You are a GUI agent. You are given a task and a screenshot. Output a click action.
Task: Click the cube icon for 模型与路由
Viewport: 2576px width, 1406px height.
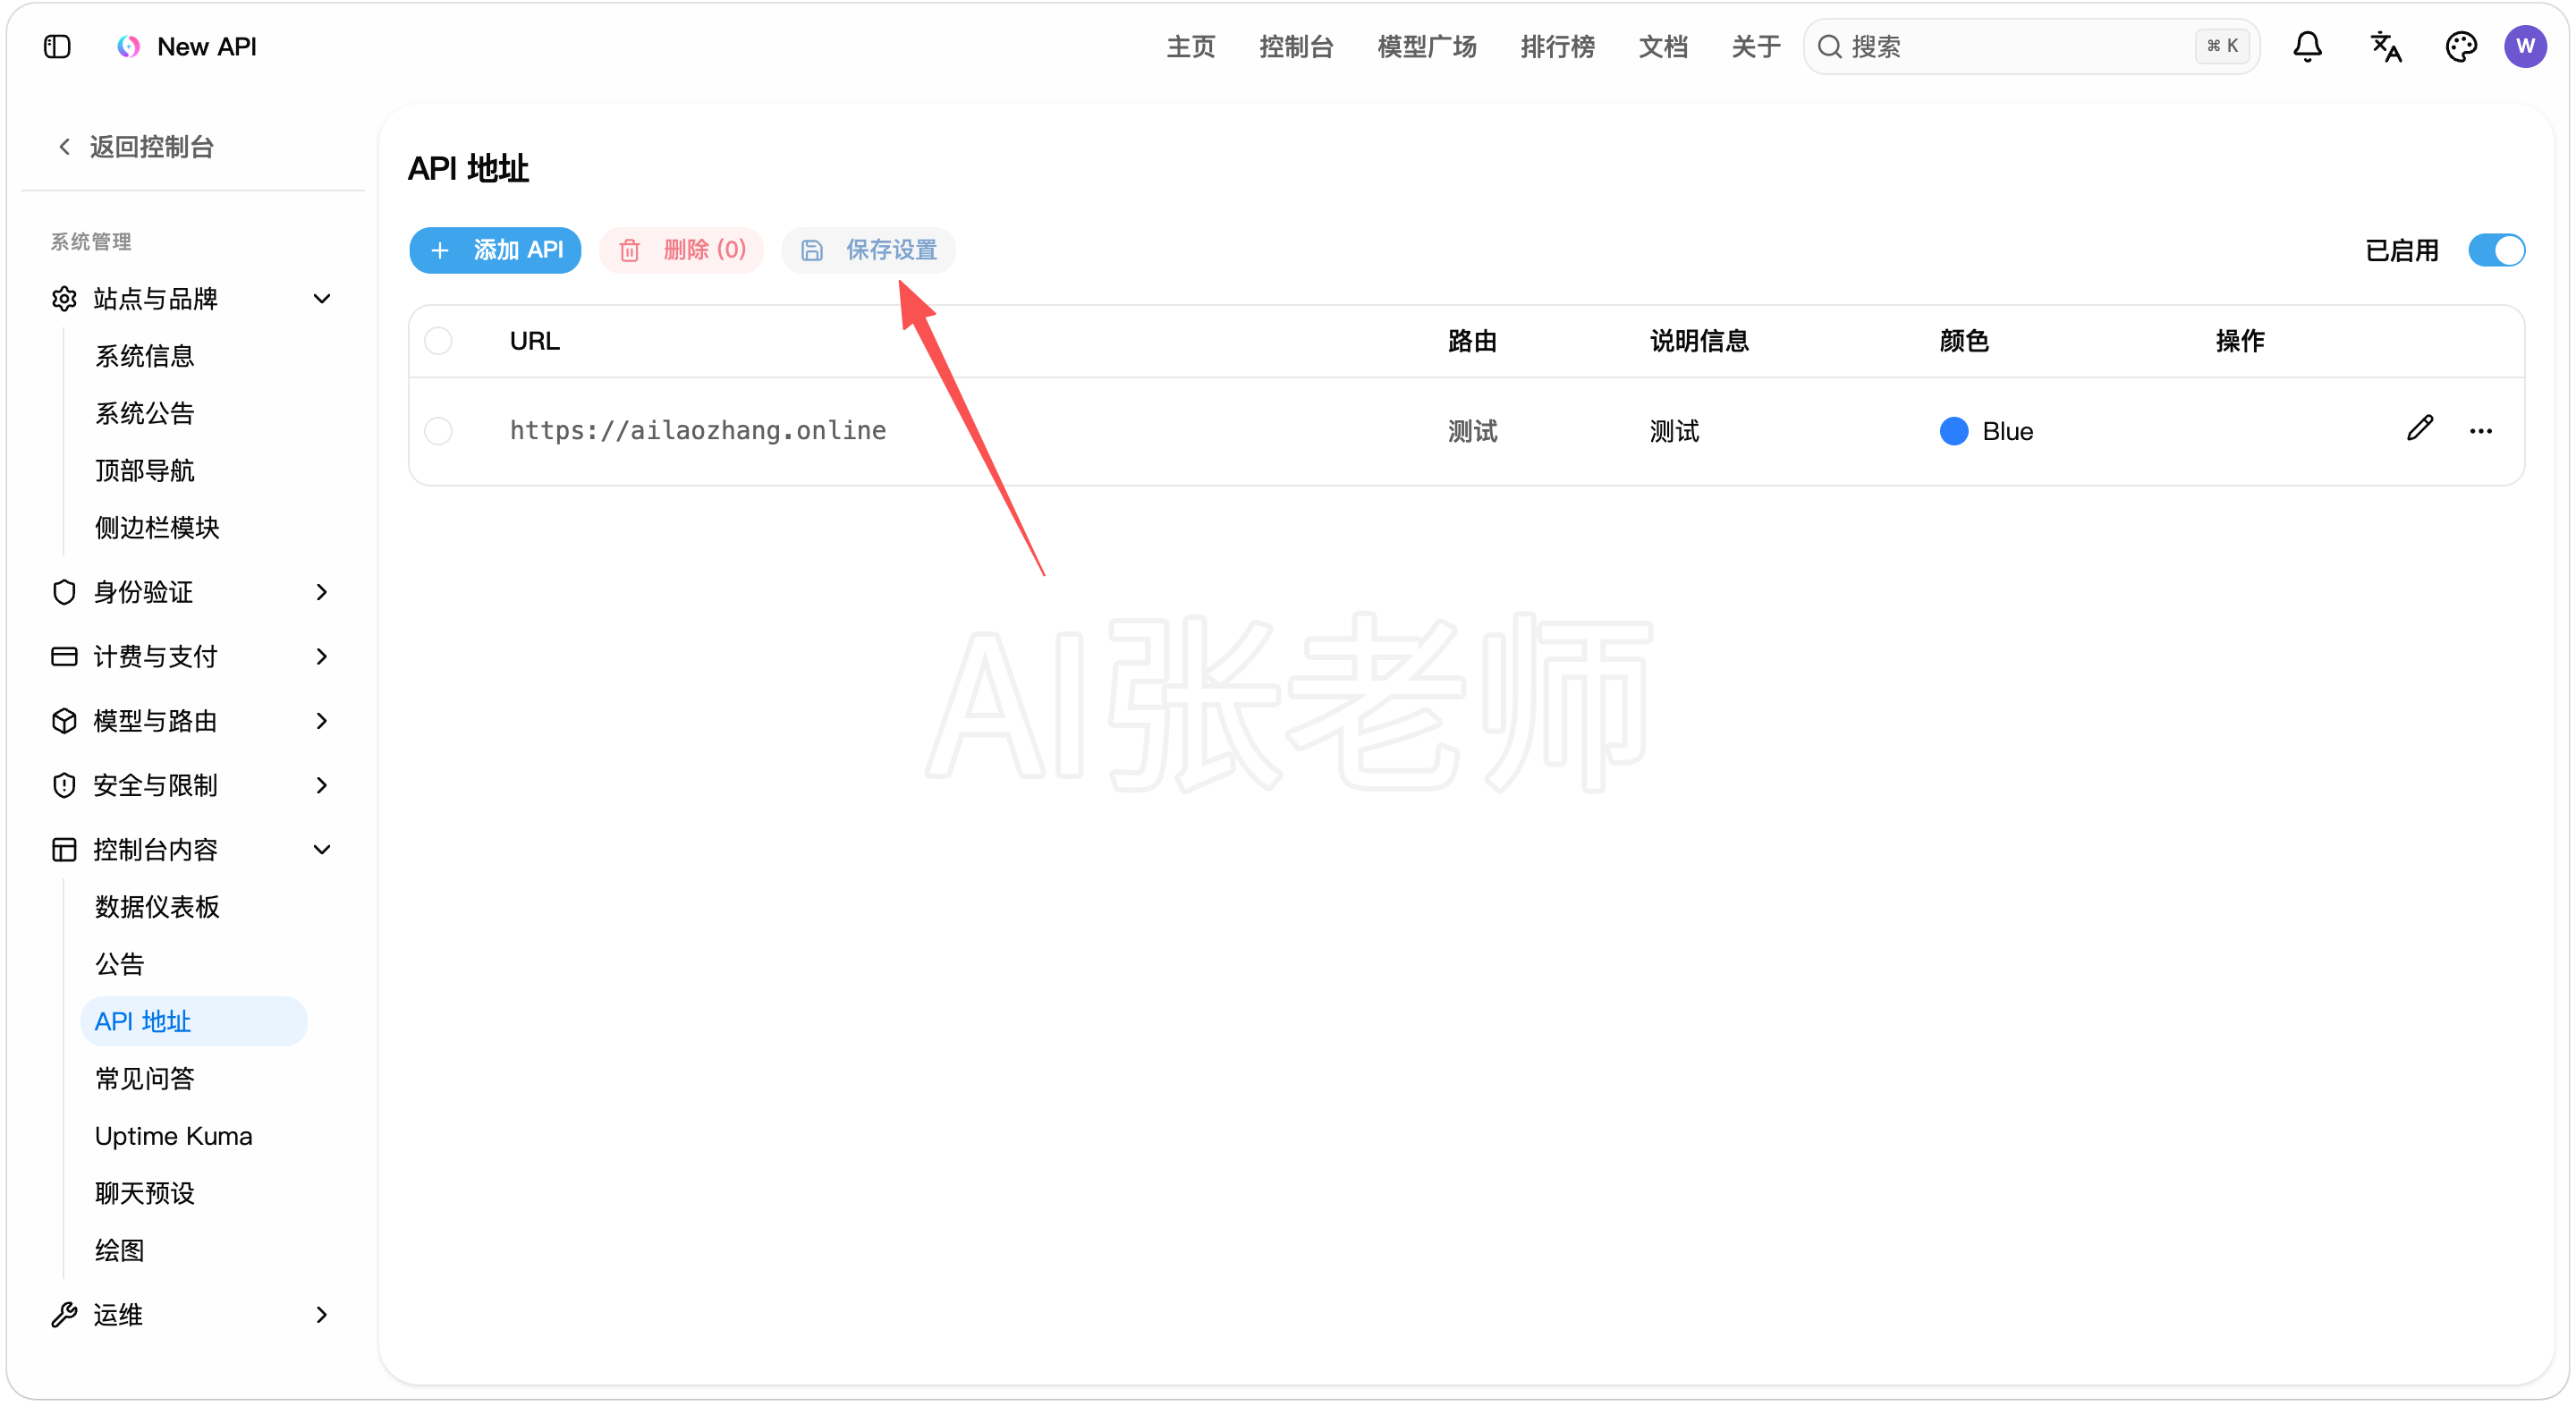coord(64,721)
